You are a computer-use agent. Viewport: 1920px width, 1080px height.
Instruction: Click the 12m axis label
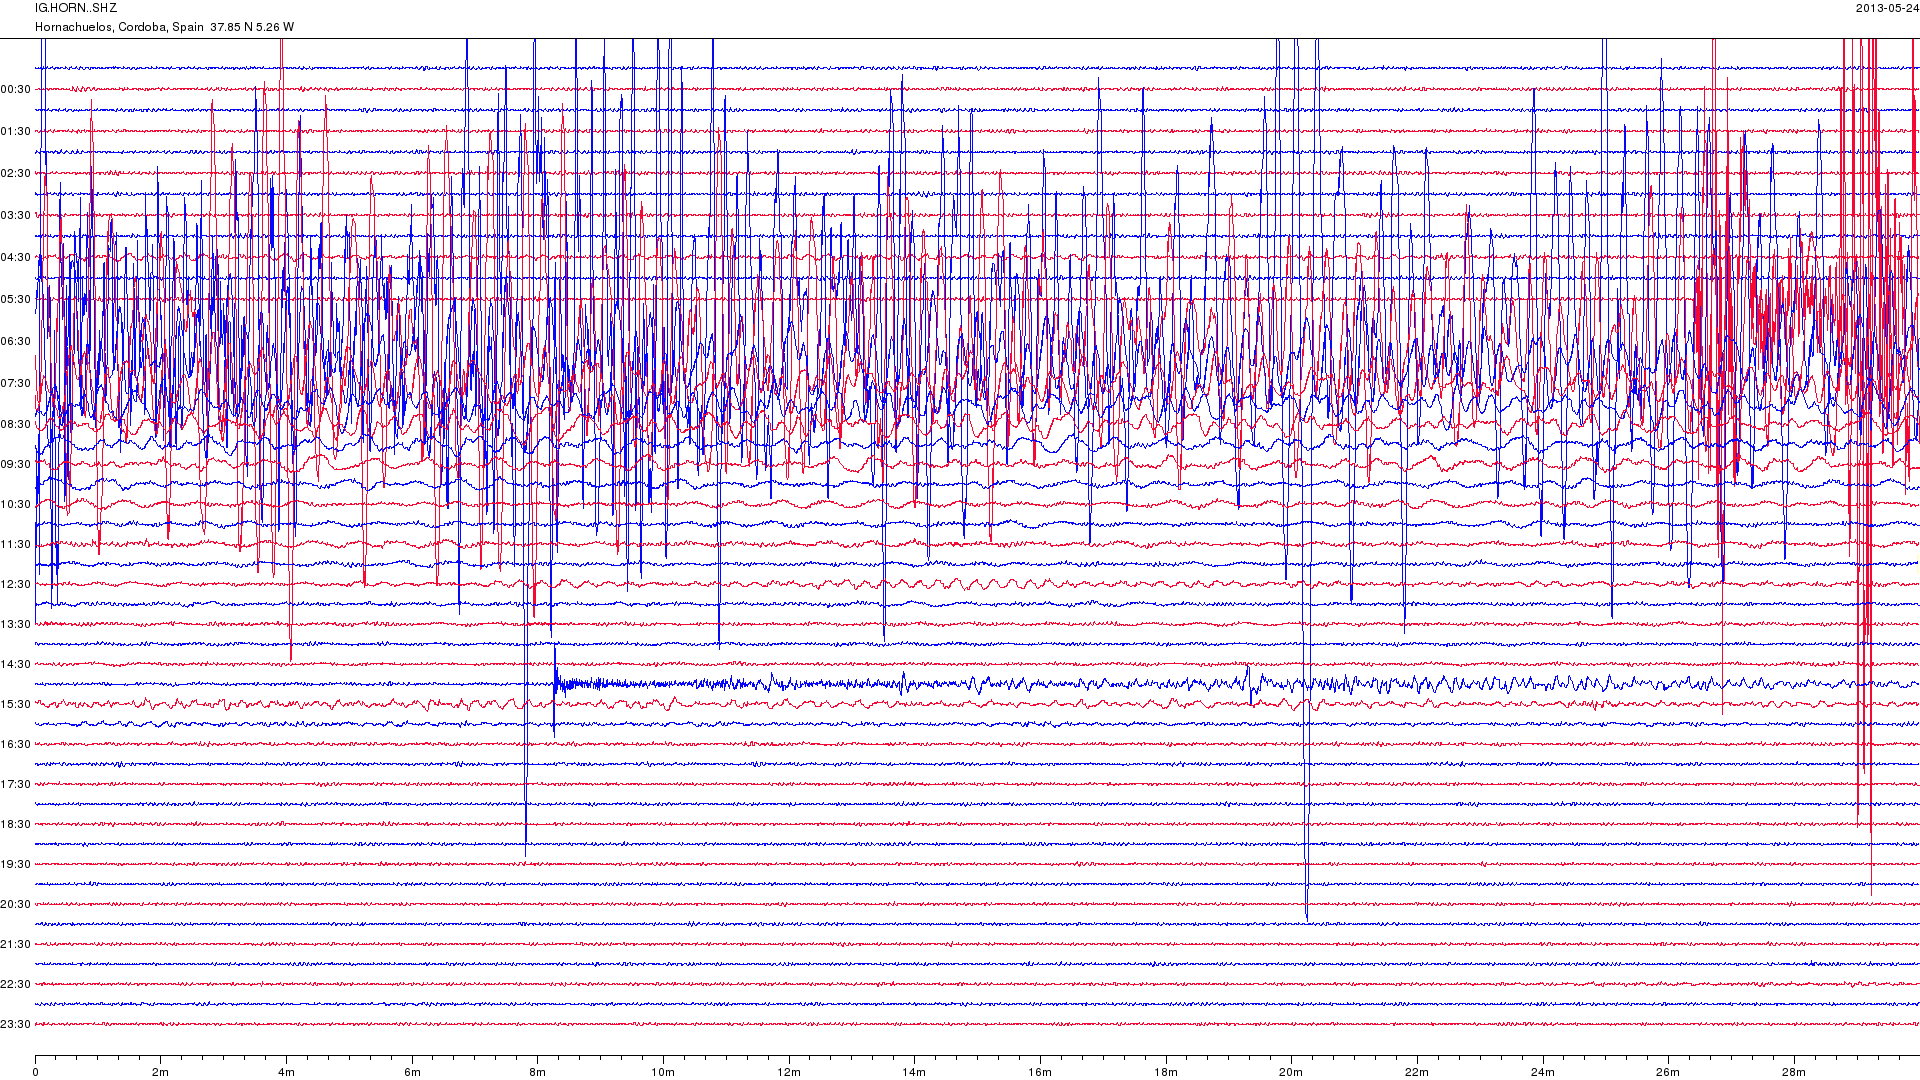tap(789, 1073)
